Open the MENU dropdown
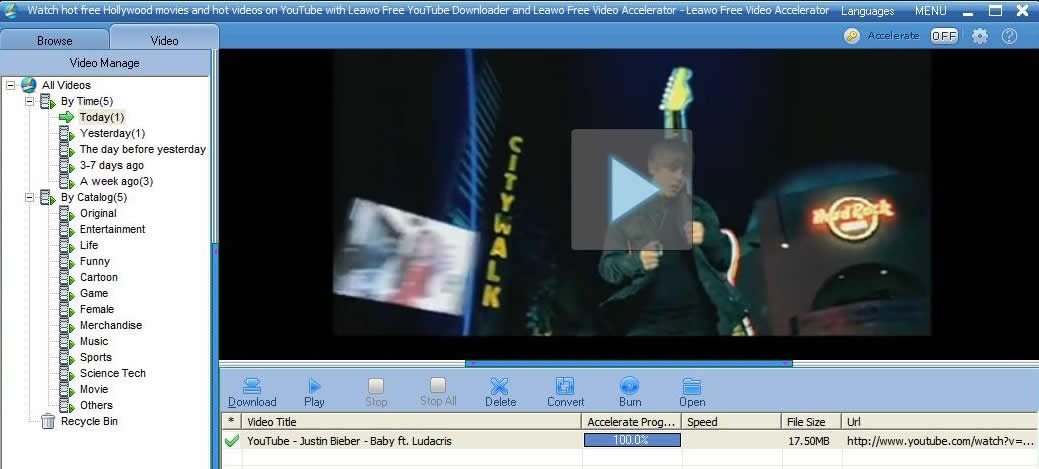This screenshot has width=1039, height=469. click(930, 11)
